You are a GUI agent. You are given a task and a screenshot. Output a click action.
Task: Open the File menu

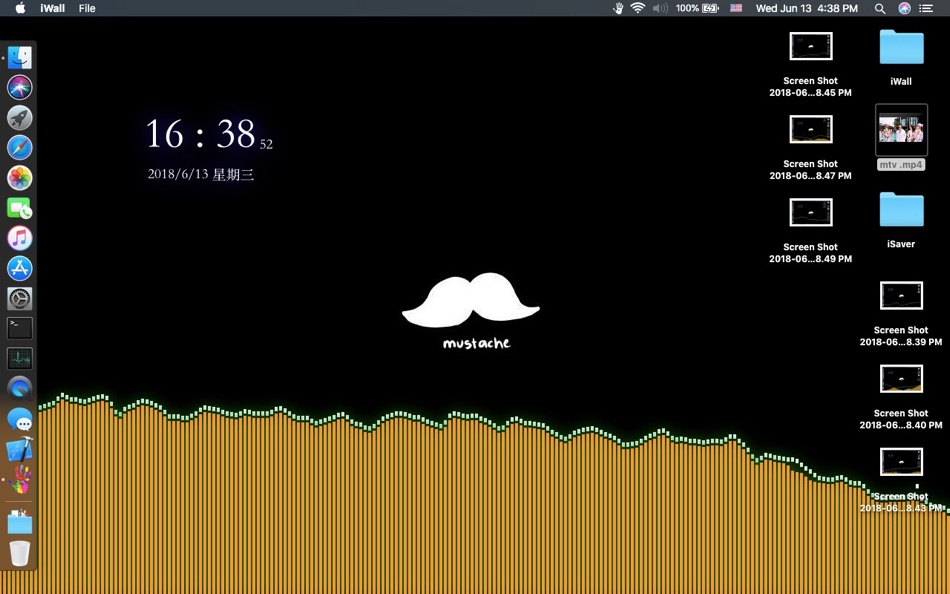(x=87, y=8)
